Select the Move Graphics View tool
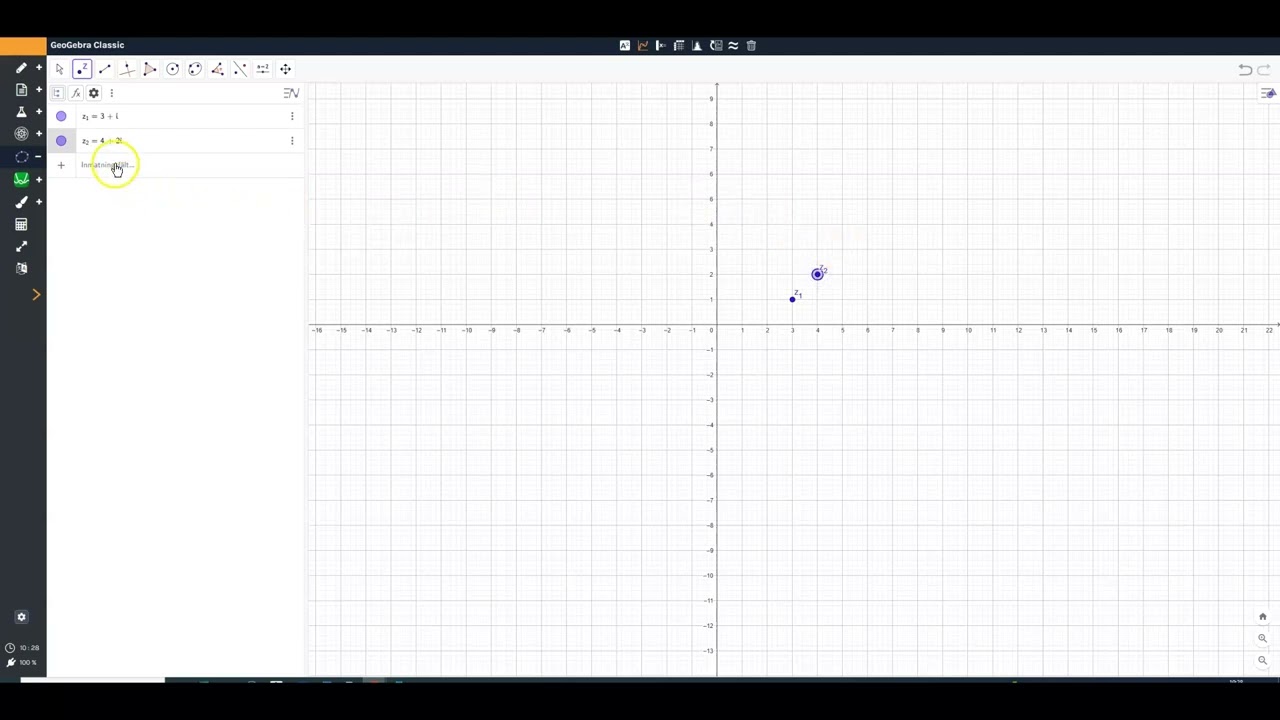1280x720 pixels. 285,69
